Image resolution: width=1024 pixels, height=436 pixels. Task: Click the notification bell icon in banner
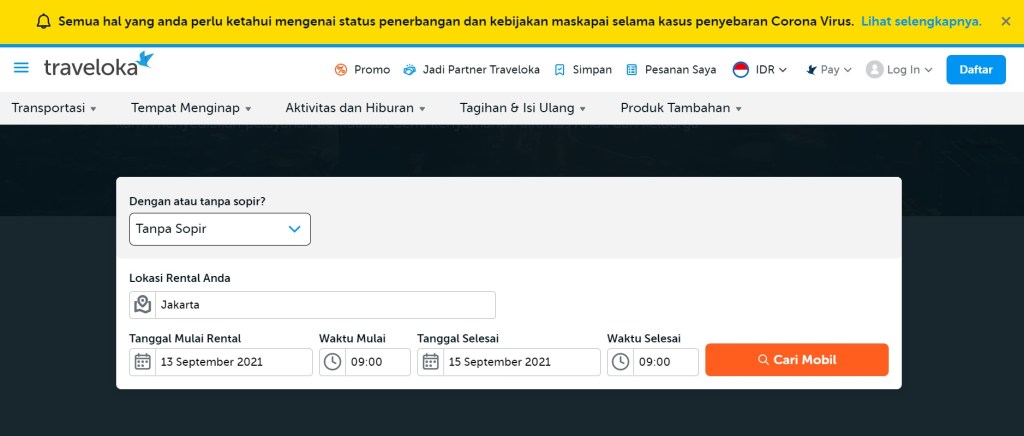tap(43, 21)
